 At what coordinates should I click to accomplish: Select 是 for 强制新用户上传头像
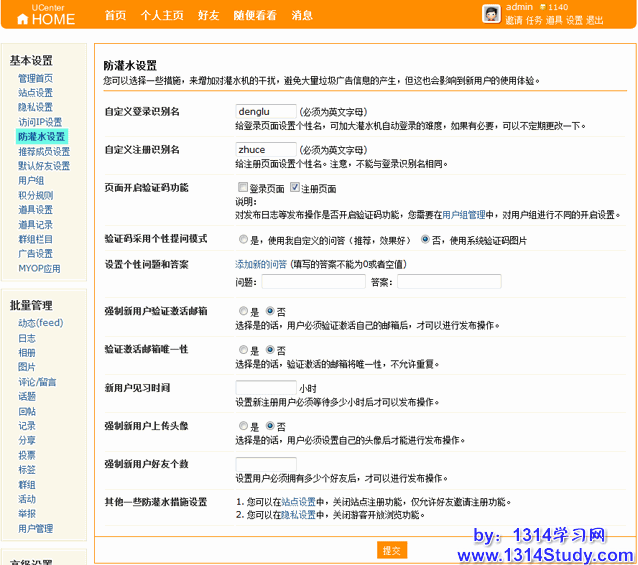243,426
